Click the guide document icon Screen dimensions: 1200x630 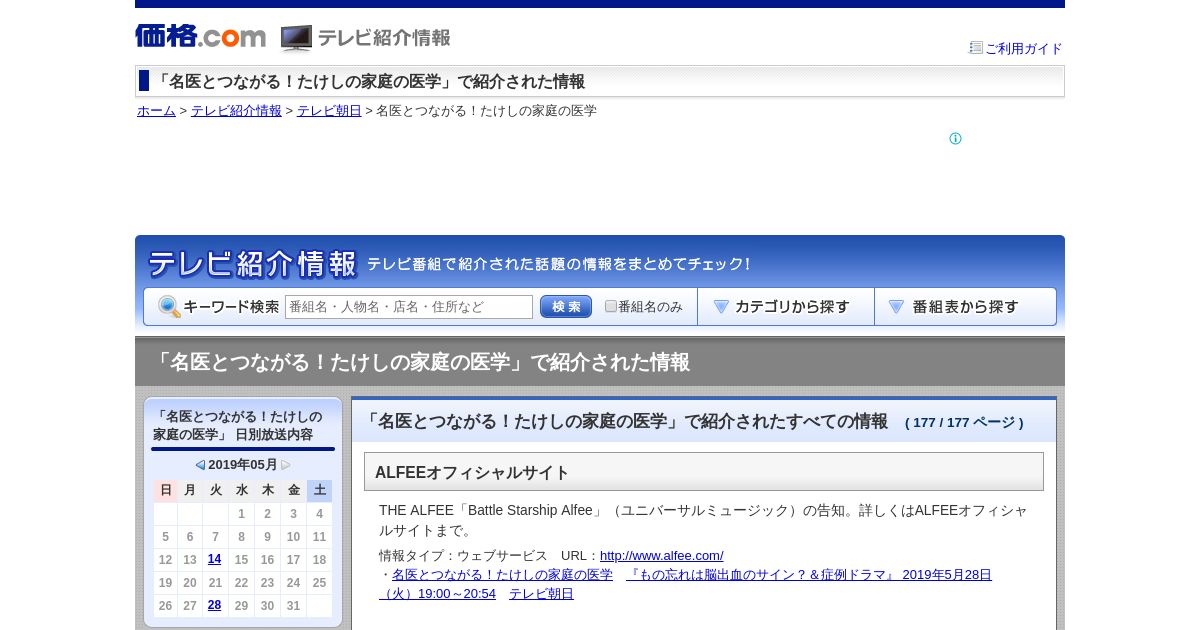[x=976, y=47]
